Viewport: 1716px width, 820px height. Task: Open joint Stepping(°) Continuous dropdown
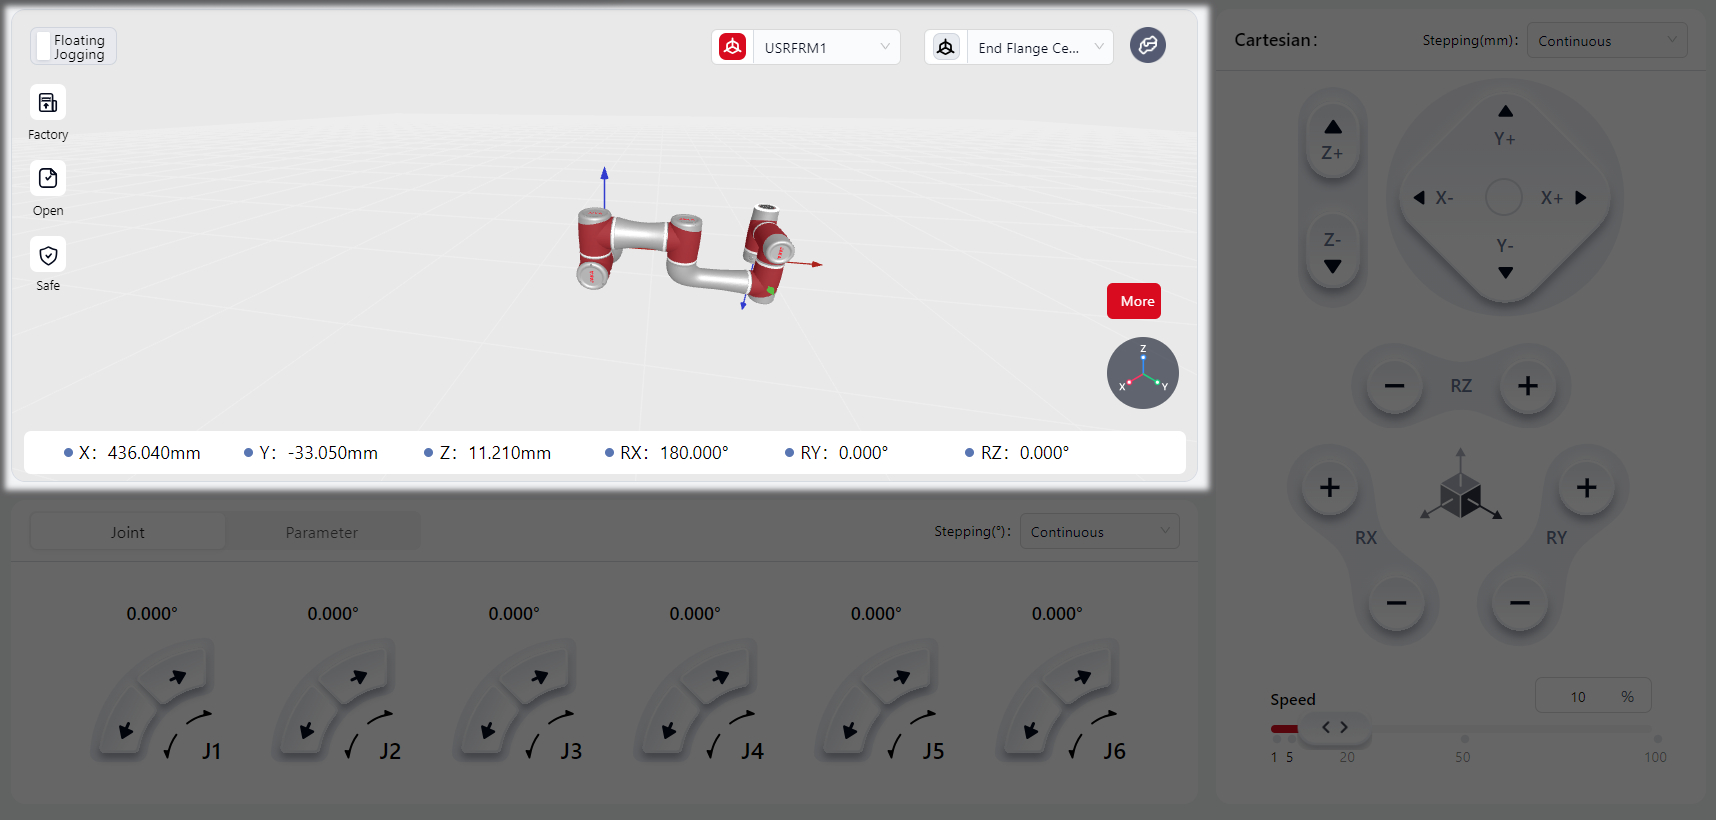1098,532
